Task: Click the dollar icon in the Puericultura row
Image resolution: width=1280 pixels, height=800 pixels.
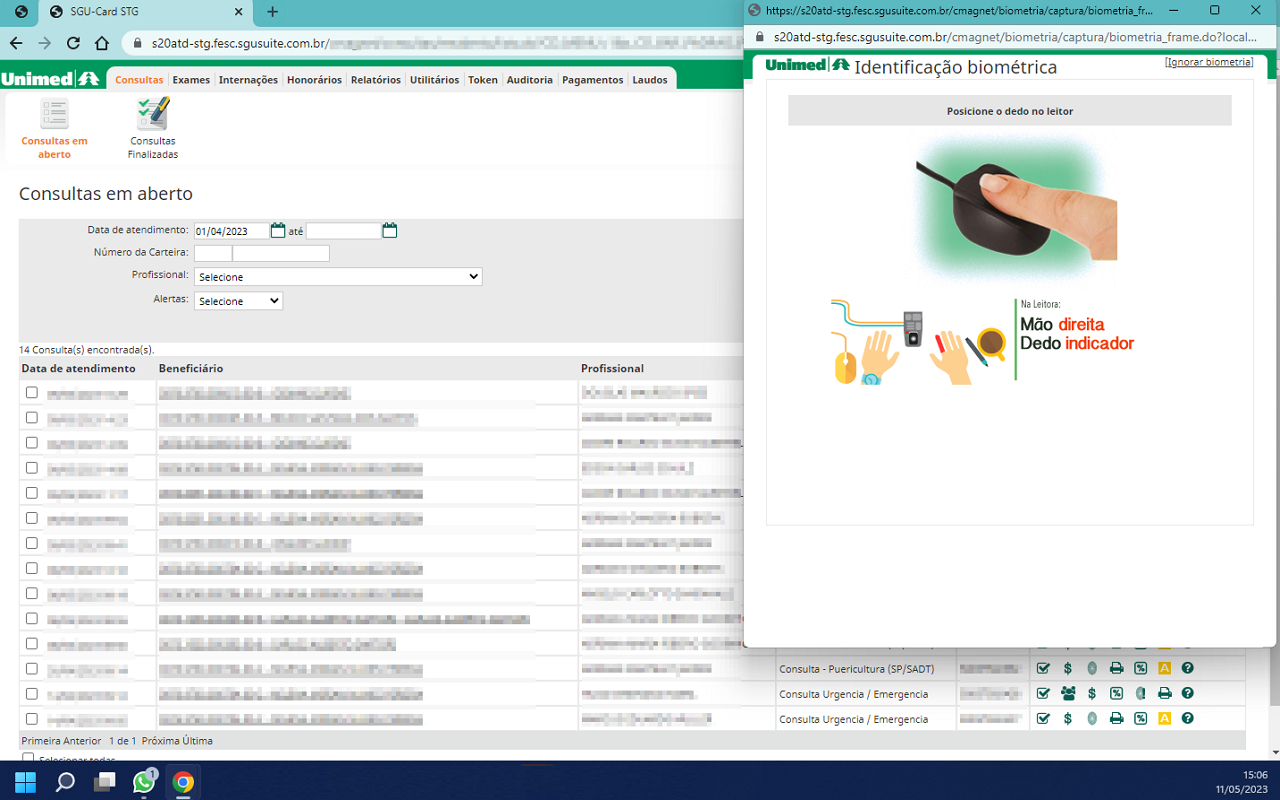Action: point(1068,669)
